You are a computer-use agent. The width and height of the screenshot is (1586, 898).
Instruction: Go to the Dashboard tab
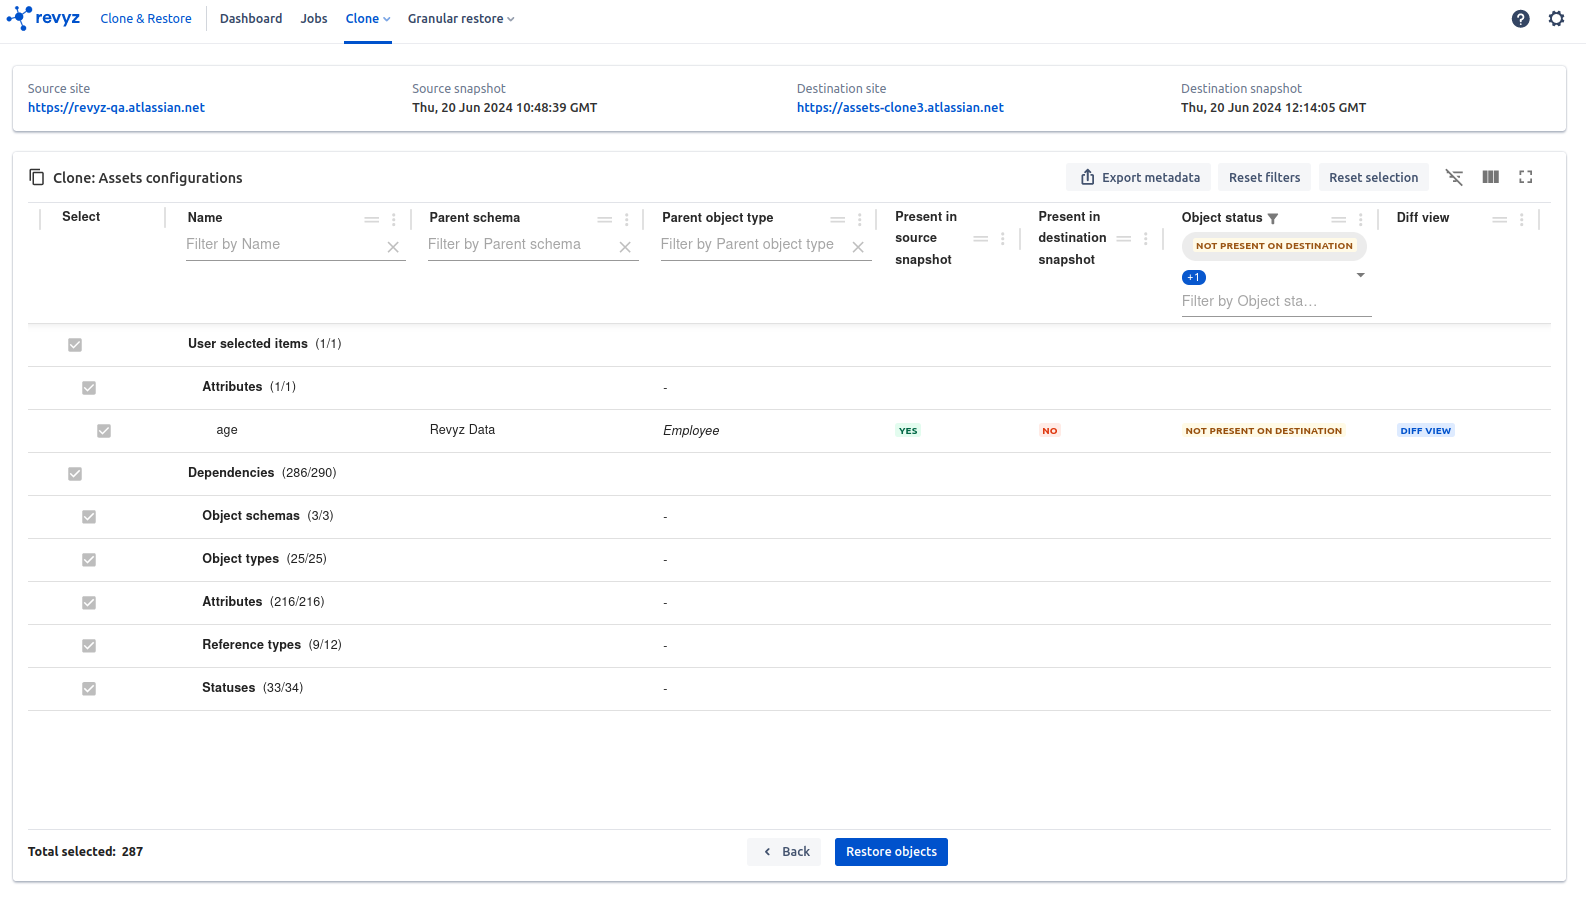click(x=251, y=19)
